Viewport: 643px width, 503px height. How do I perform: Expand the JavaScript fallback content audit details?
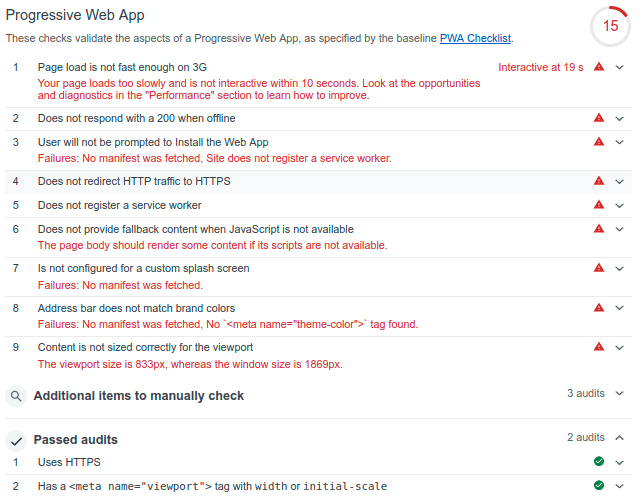pyautogui.click(x=620, y=229)
